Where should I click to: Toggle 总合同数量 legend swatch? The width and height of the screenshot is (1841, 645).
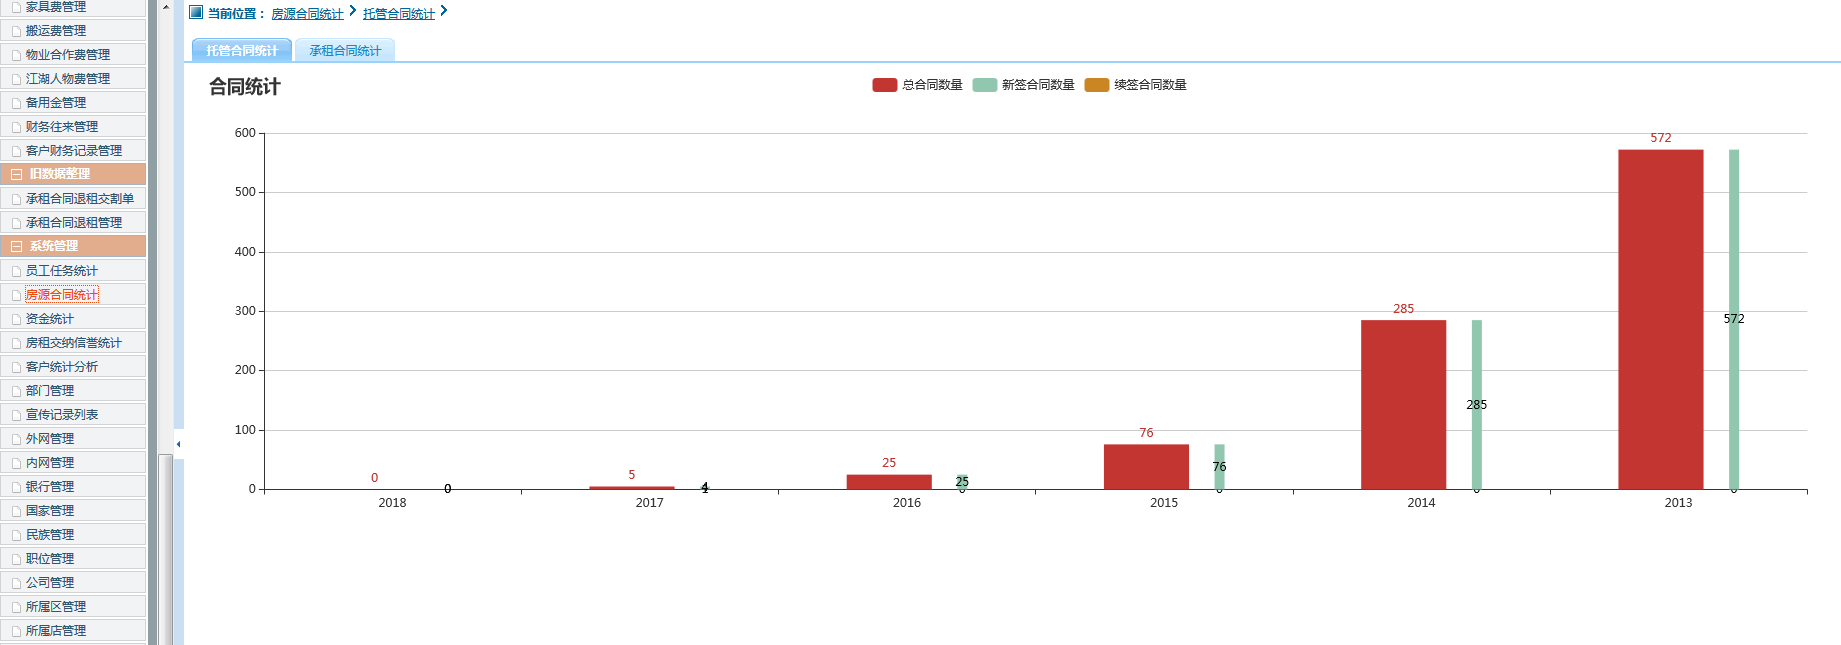[x=885, y=85]
